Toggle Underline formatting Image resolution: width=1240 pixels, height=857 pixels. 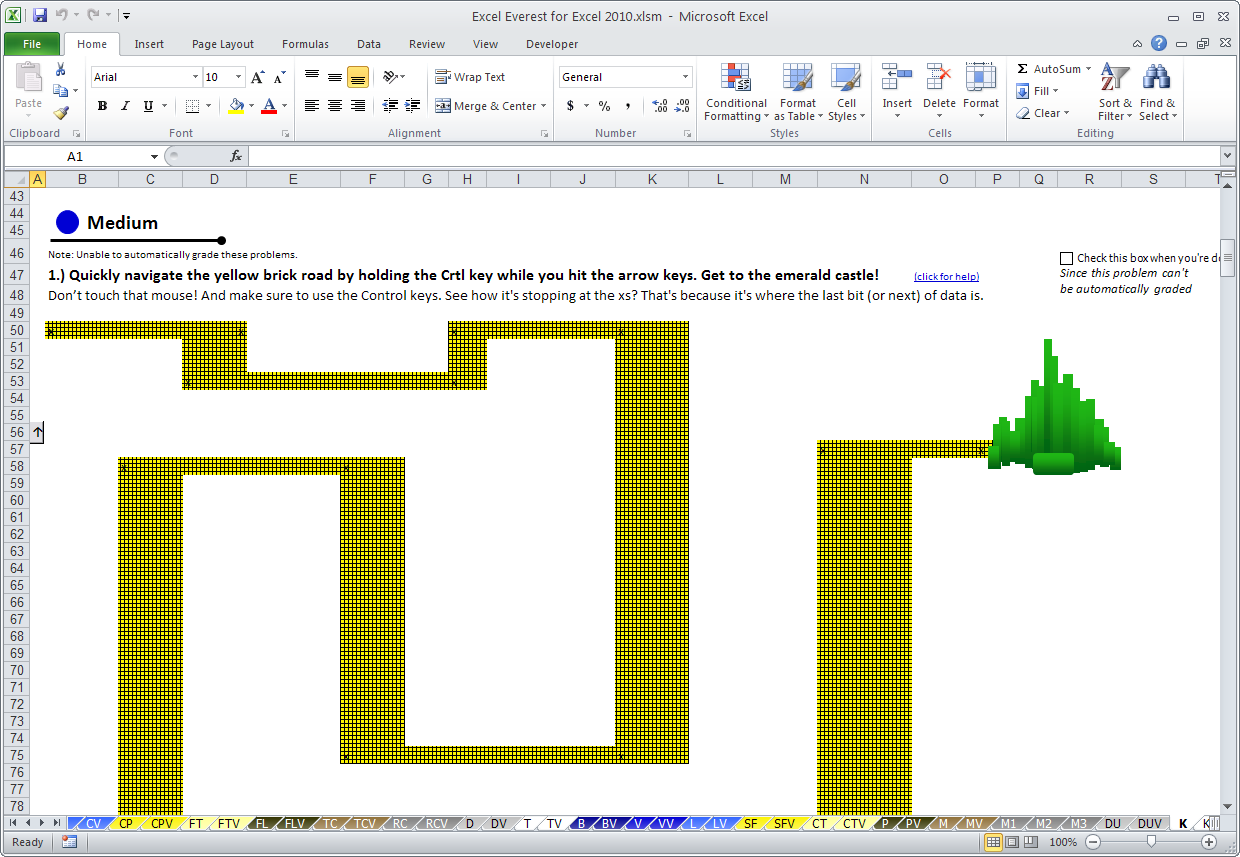148,106
